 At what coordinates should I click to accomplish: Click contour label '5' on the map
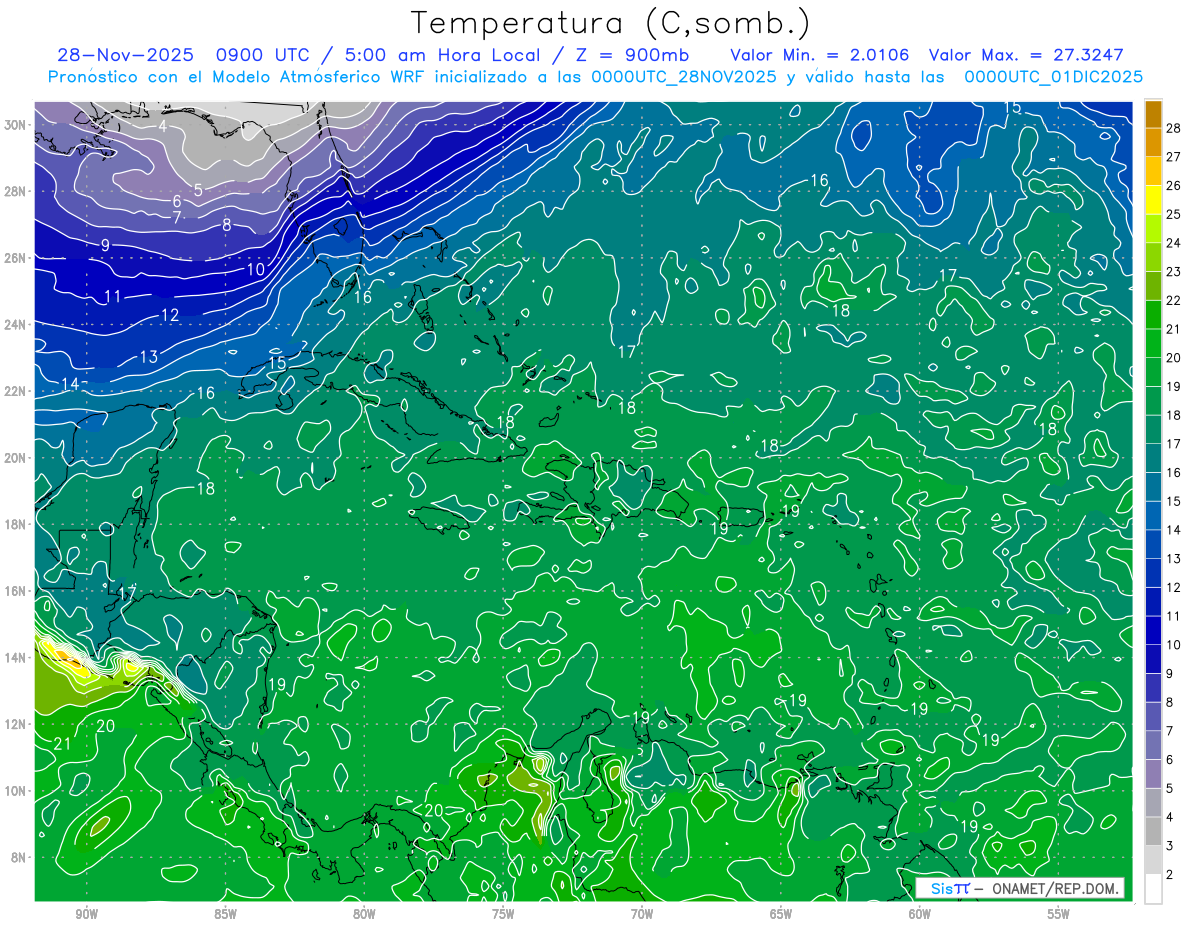198,190
